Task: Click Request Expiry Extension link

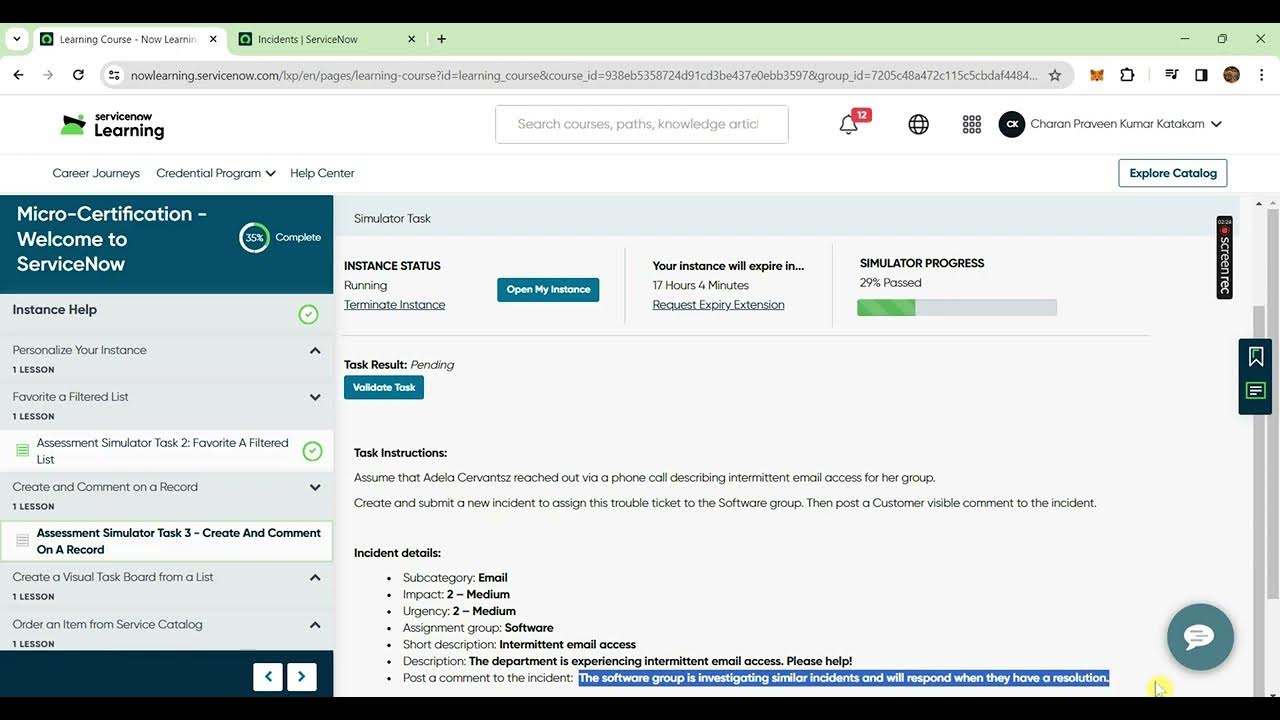Action: pos(718,305)
